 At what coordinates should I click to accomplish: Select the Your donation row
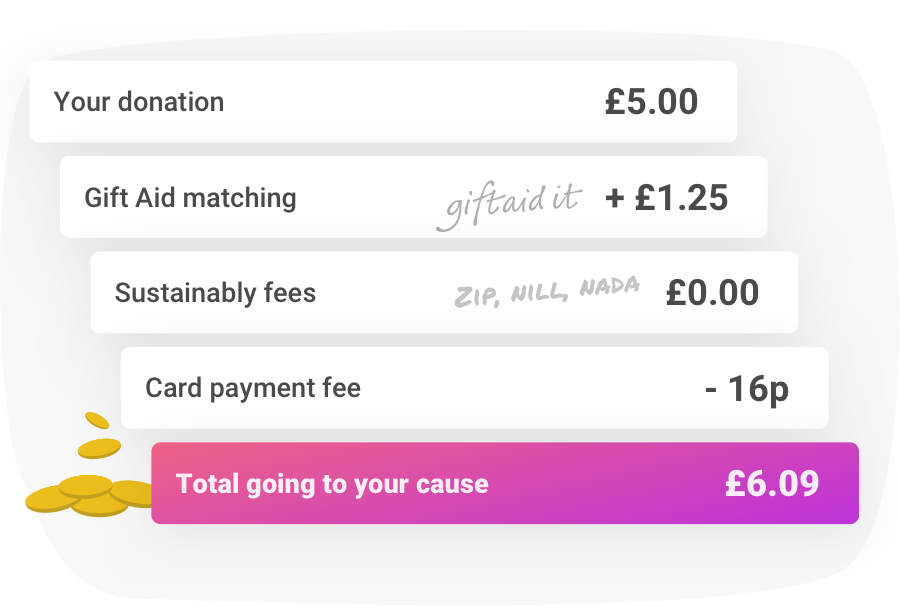click(x=383, y=102)
